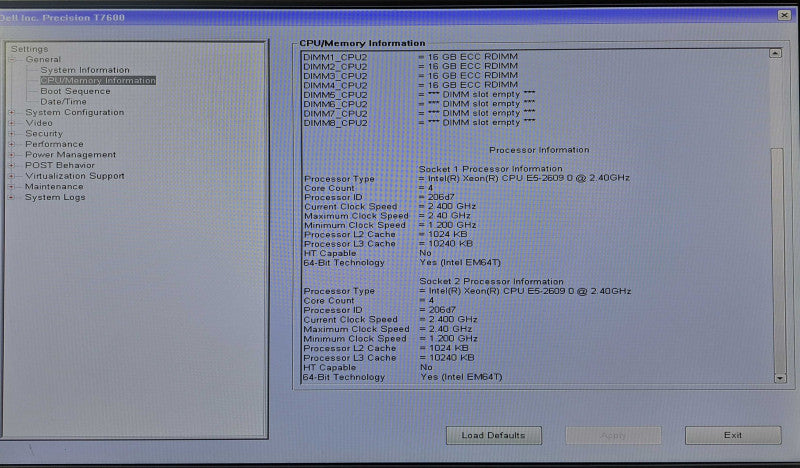Select Power Management label
800x468 pixels.
click(x=70, y=155)
